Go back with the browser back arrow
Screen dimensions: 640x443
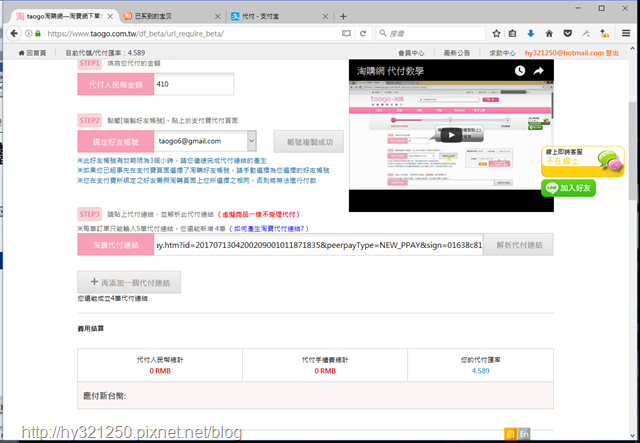[14, 33]
